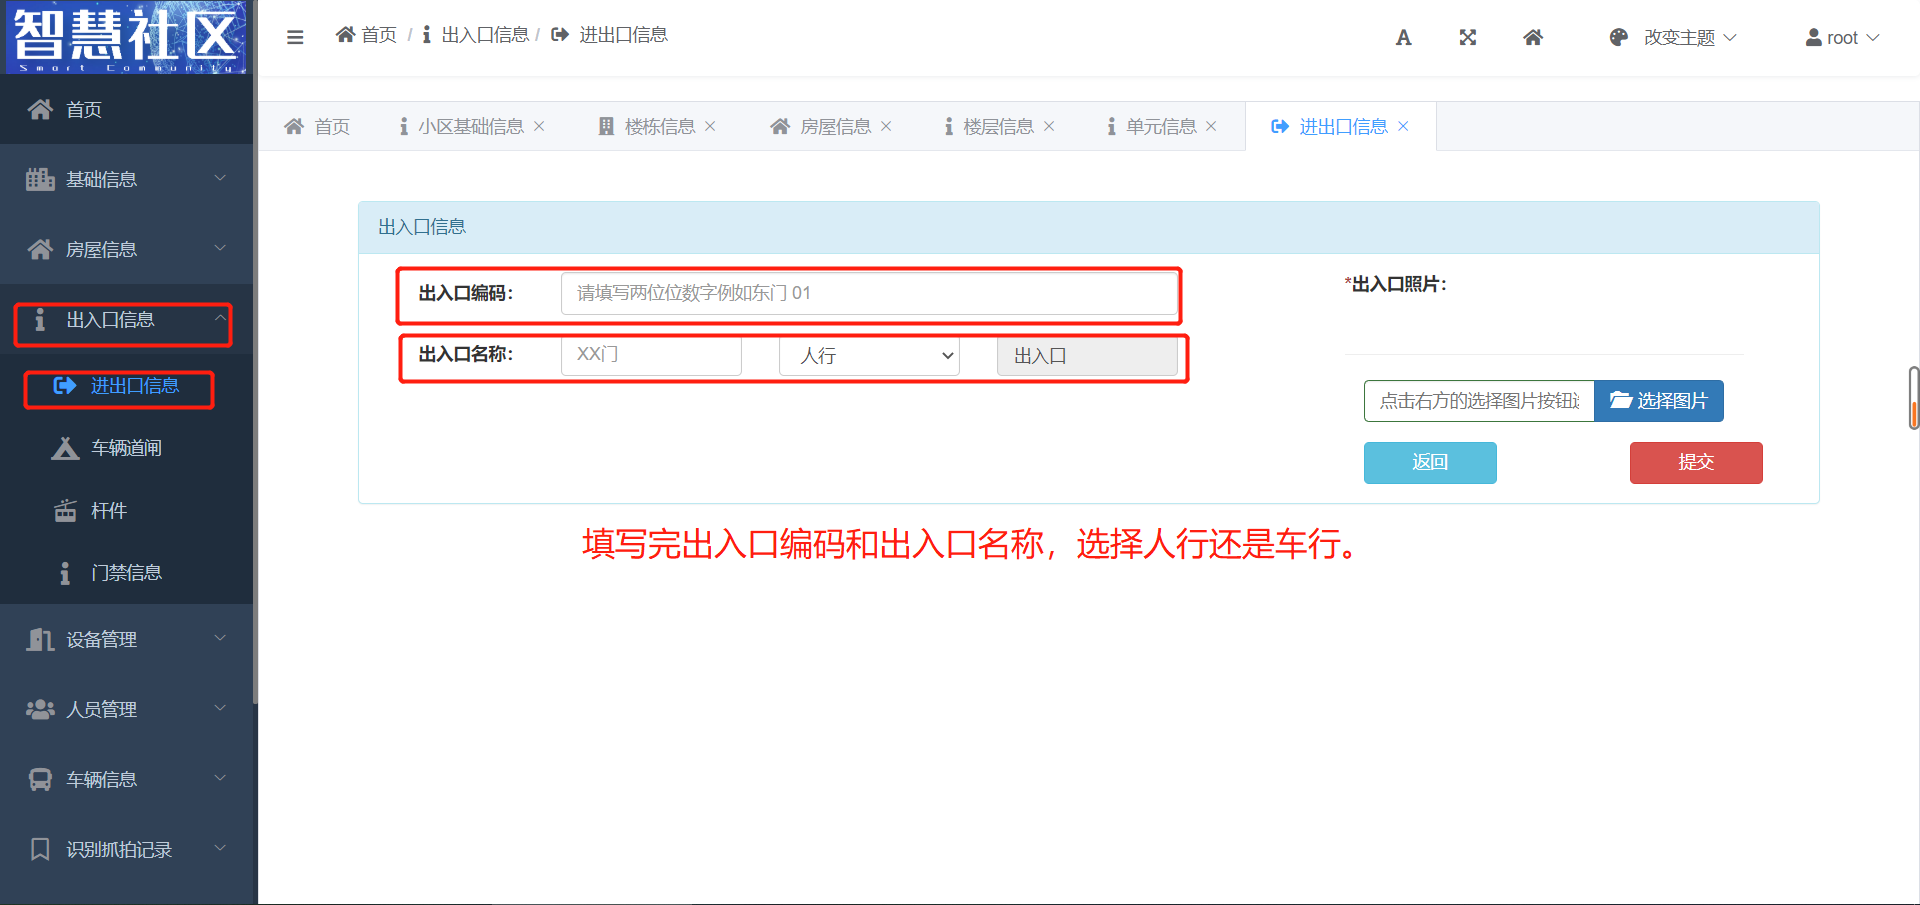The height and width of the screenshot is (905, 1920).
Task: Click the fullscreen toggle icon in header
Action: (x=1467, y=37)
